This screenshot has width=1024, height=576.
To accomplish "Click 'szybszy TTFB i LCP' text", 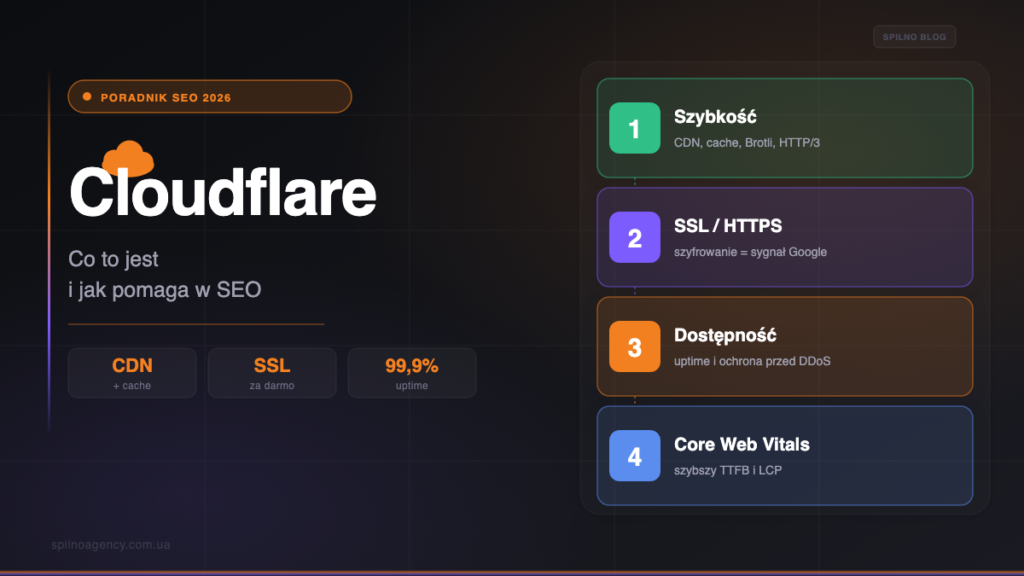I will coord(728,470).
